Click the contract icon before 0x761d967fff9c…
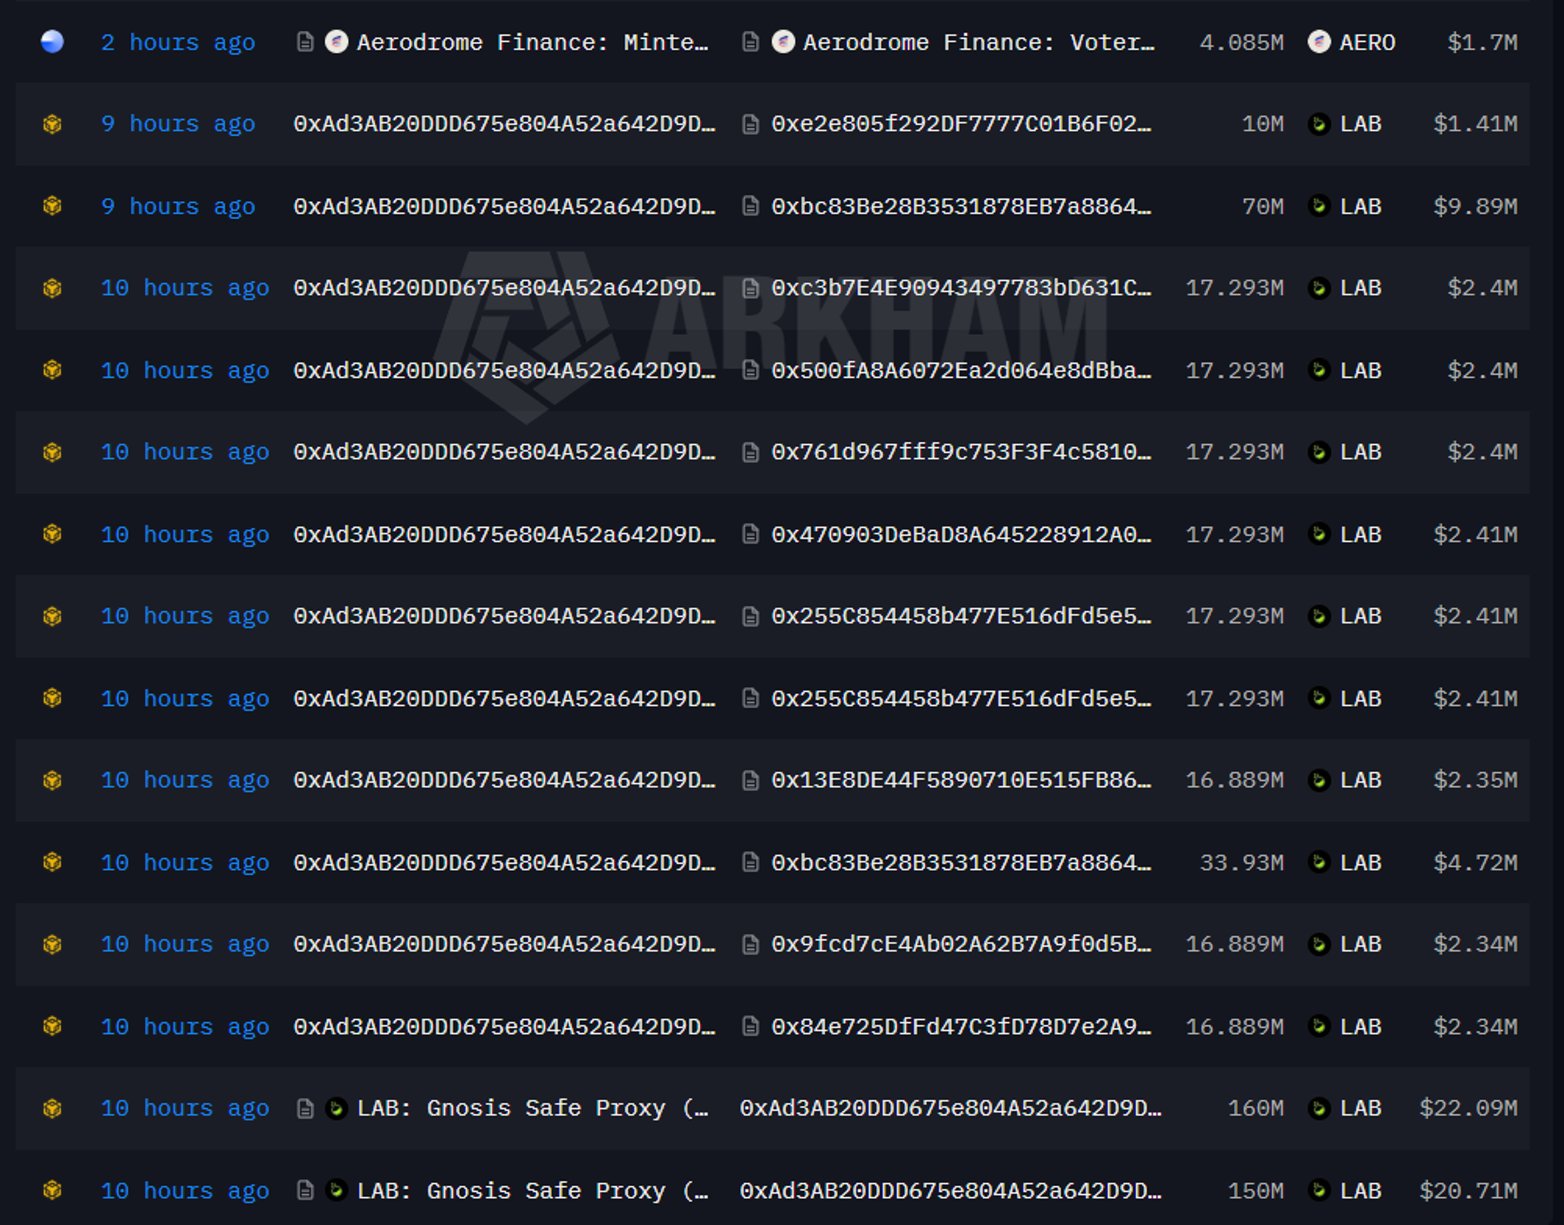 (x=750, y=452)
